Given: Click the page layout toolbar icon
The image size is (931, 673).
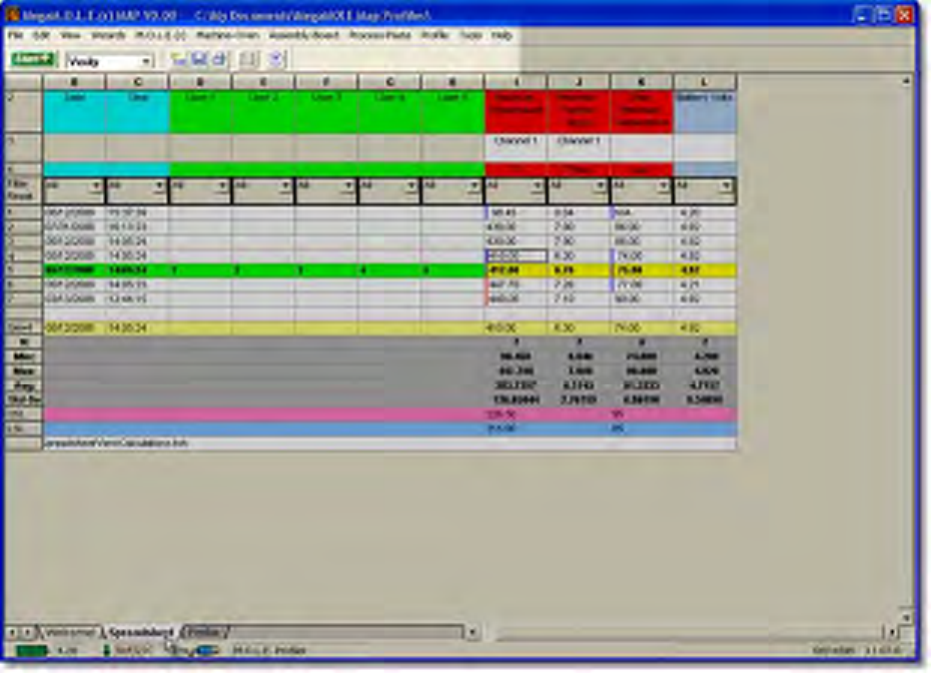Looking at the screenshot, I should [249, 59].
